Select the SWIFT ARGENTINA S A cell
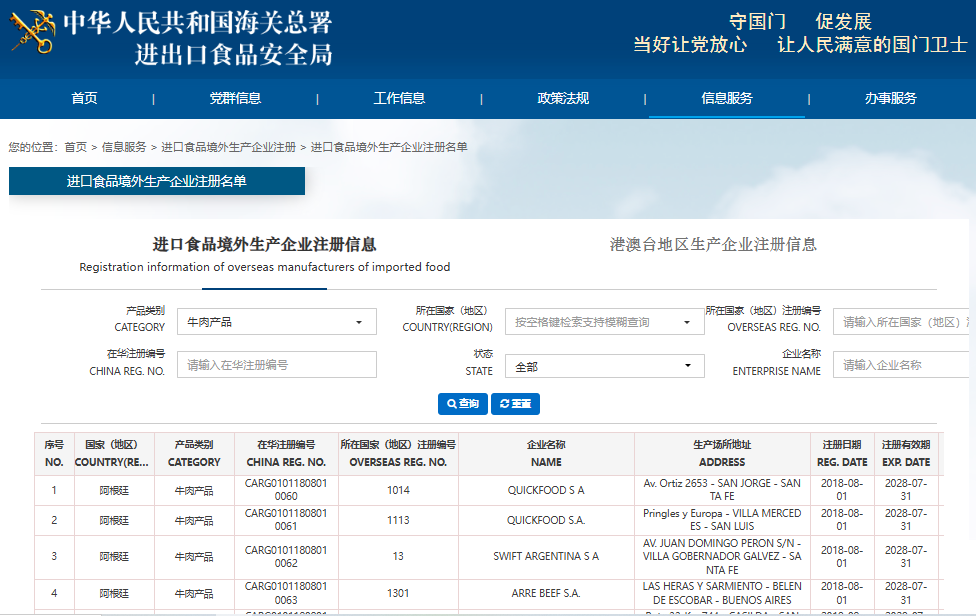Image resolution: width=976 pixels, height=616 pixels. pyautogui.click(x=546, y=556)
